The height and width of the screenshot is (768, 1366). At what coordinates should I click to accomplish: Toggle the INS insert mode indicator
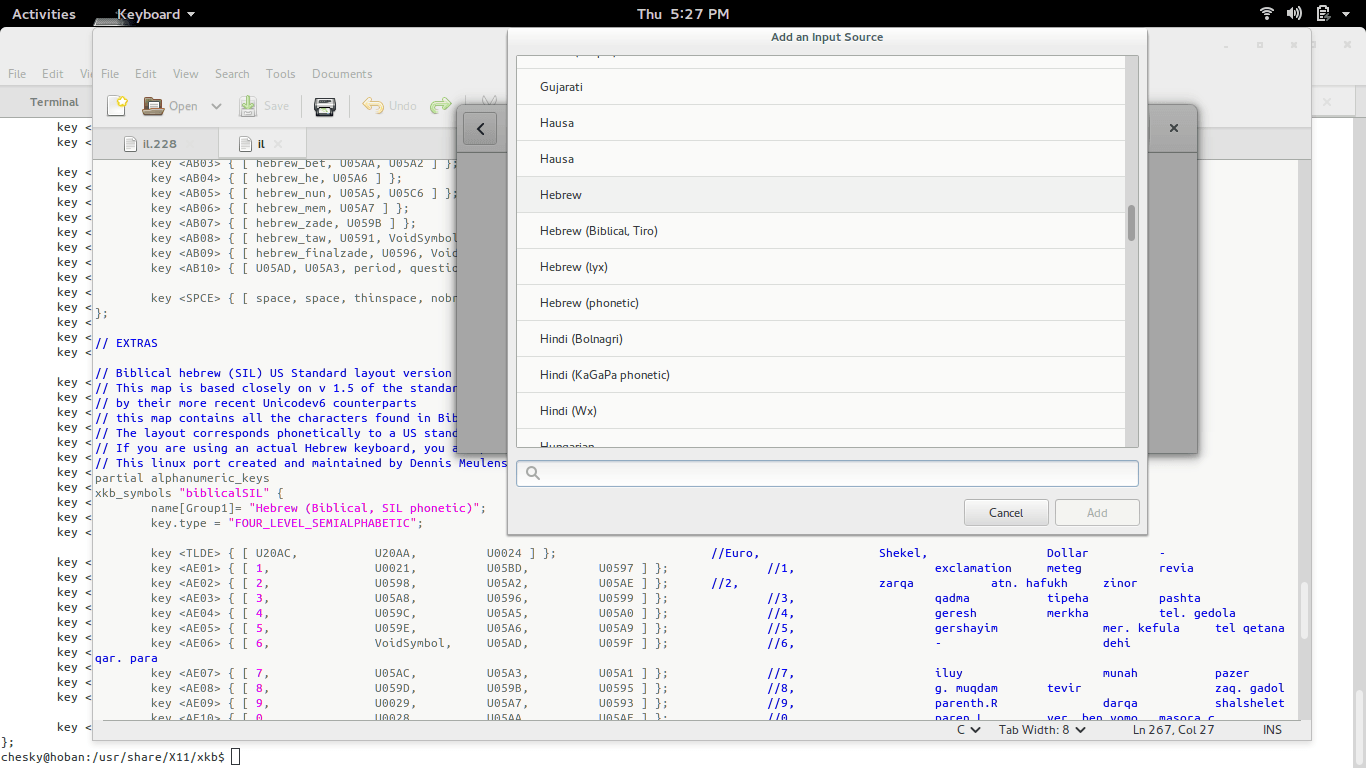tap(1272, 730)
